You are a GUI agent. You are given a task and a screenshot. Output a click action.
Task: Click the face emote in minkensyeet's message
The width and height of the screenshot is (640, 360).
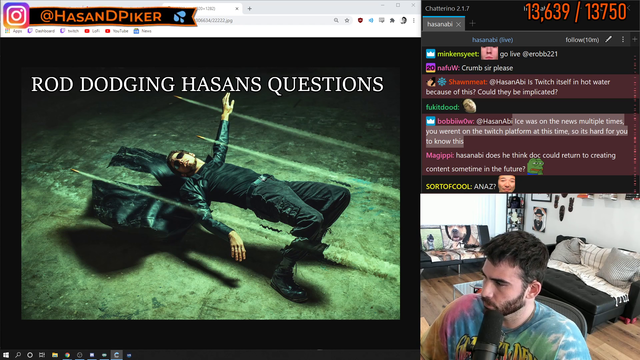(489, 53)
